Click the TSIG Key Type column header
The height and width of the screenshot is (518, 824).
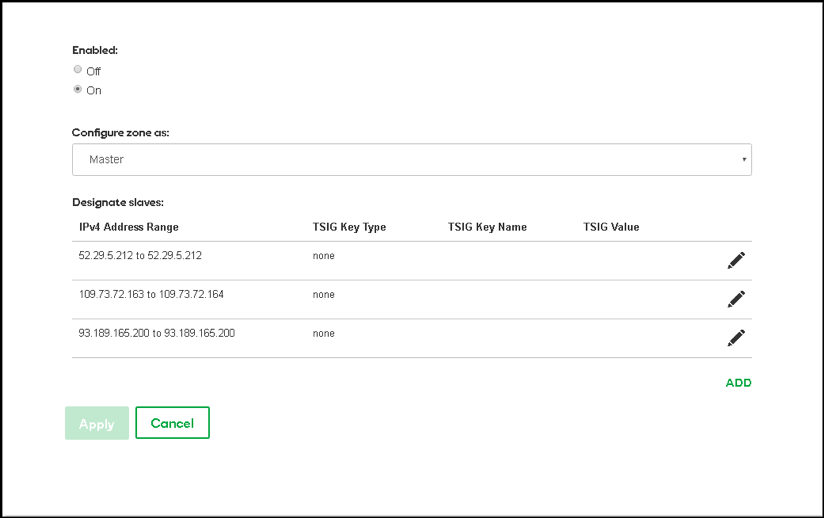click(x=349, y=227)
